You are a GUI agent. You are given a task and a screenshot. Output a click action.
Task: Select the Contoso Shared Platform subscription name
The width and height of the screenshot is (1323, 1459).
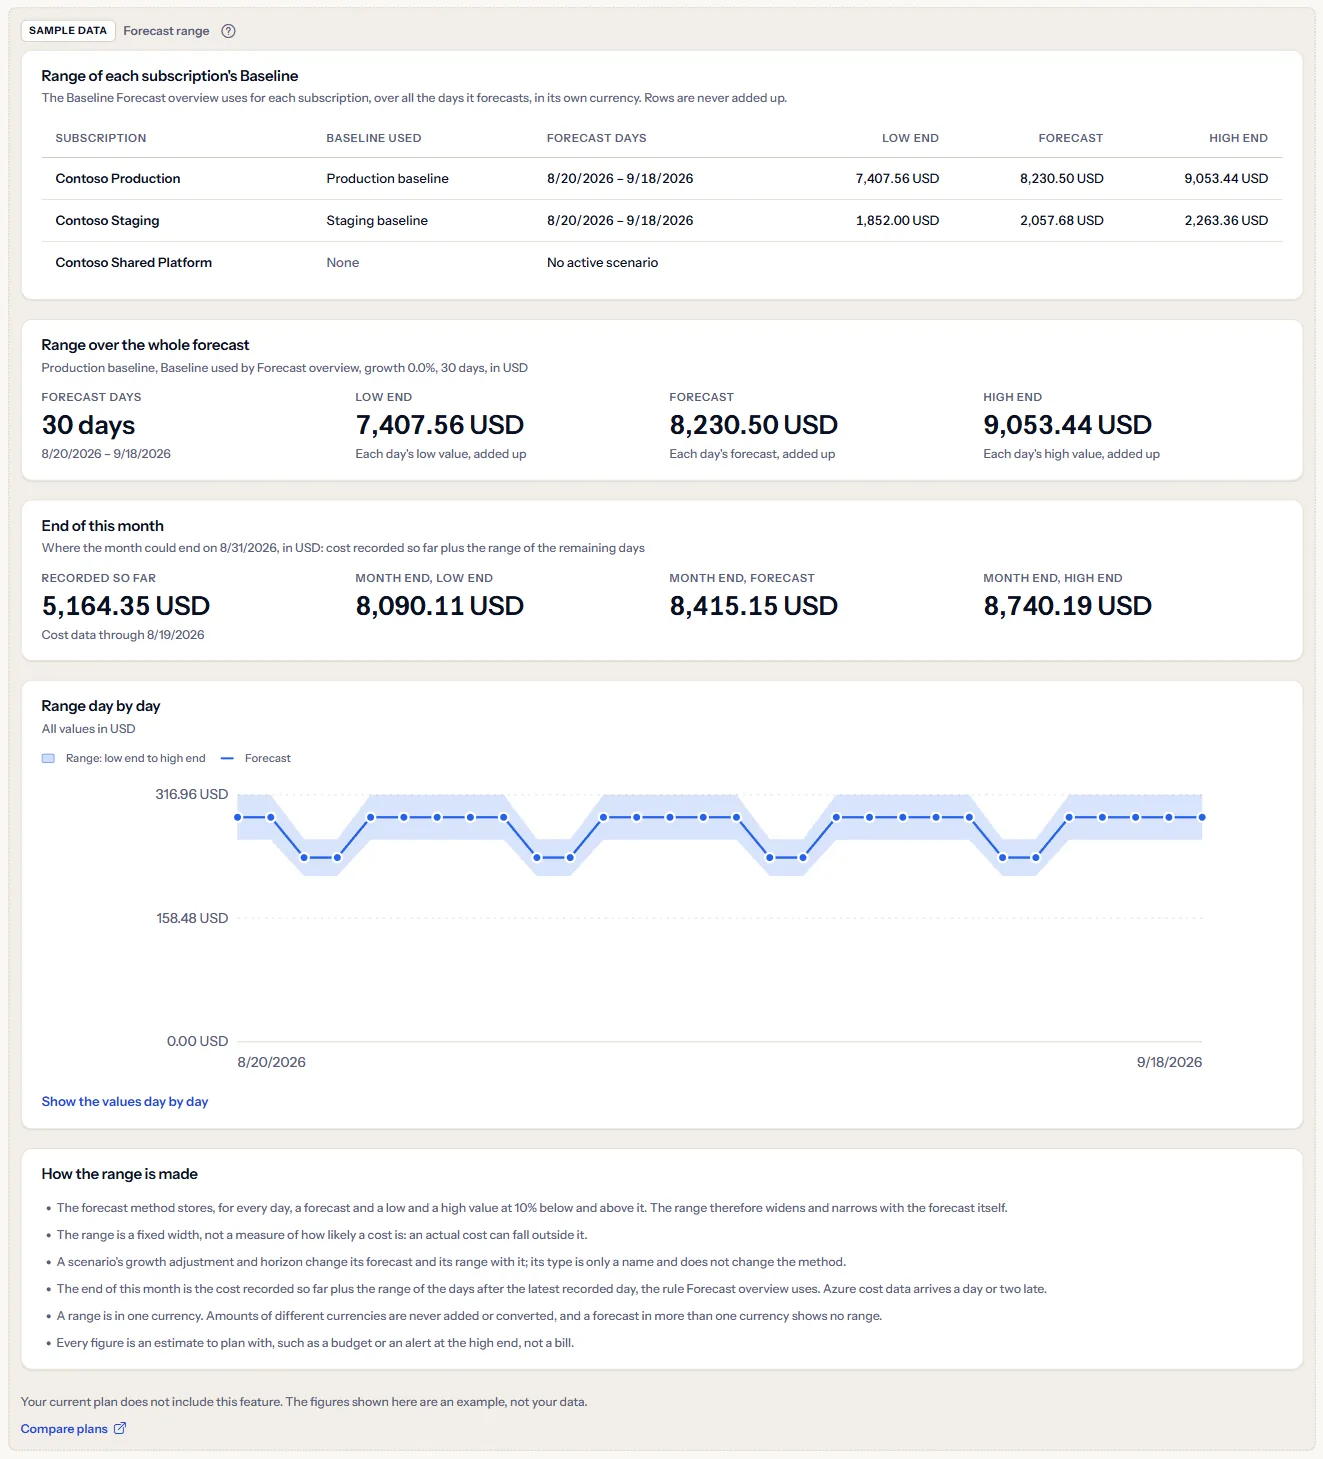pos(134,263)
